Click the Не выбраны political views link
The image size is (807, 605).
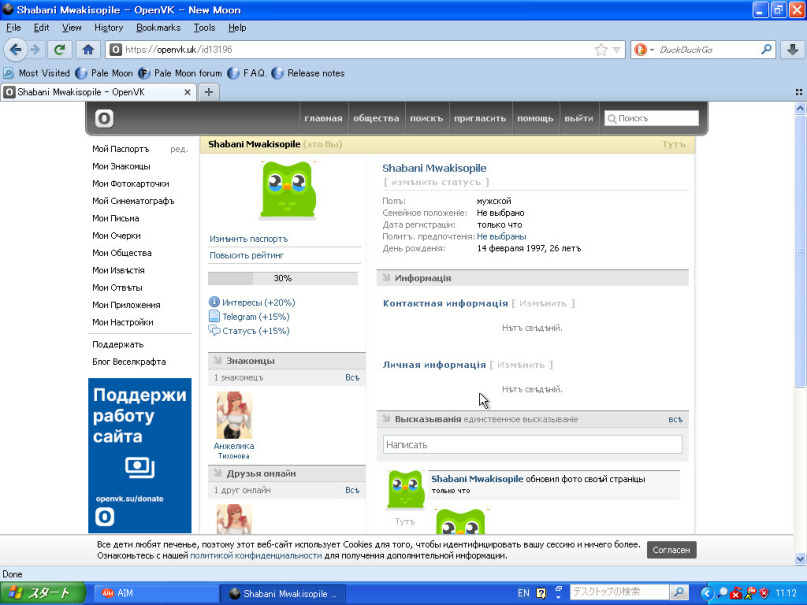coord(501,237)
